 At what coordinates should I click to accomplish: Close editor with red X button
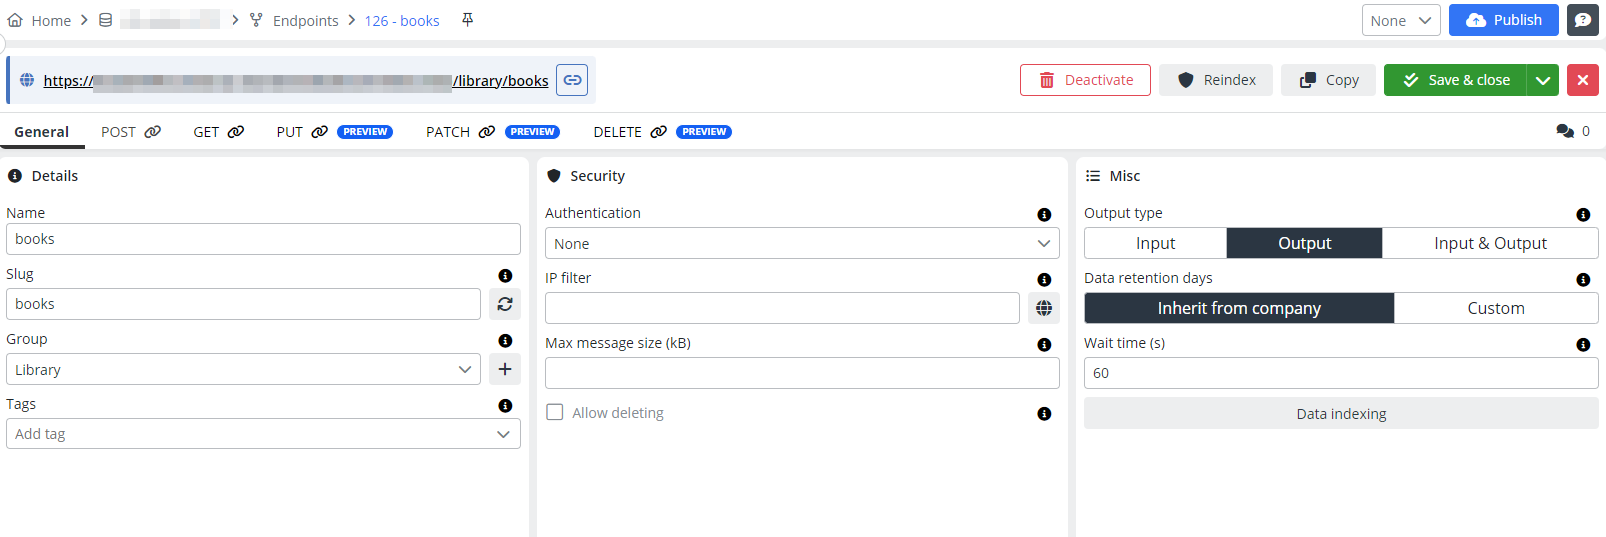[x=1583, y=80]
